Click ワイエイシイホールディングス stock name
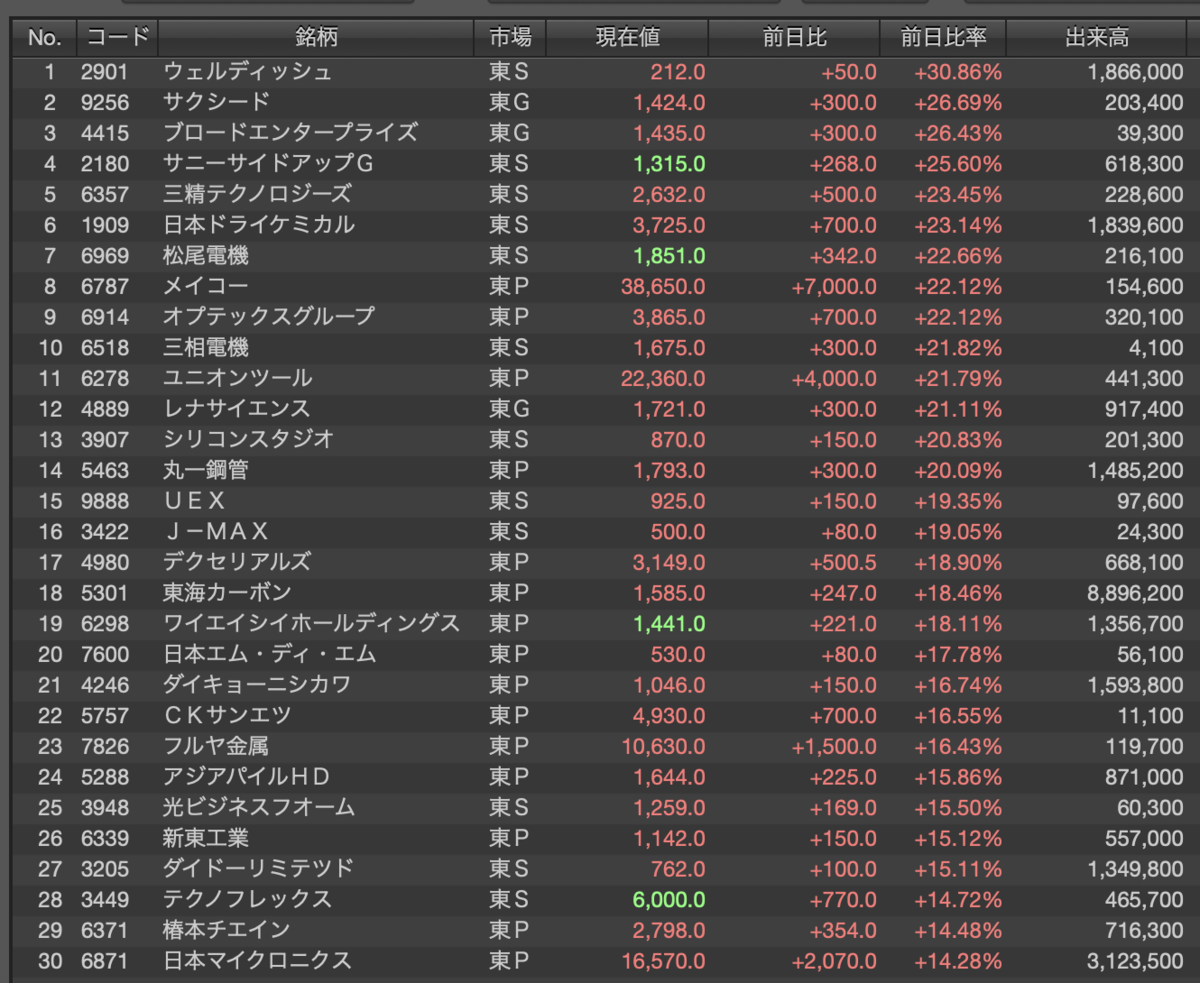The image size is (1200, 983). point(311,623)
